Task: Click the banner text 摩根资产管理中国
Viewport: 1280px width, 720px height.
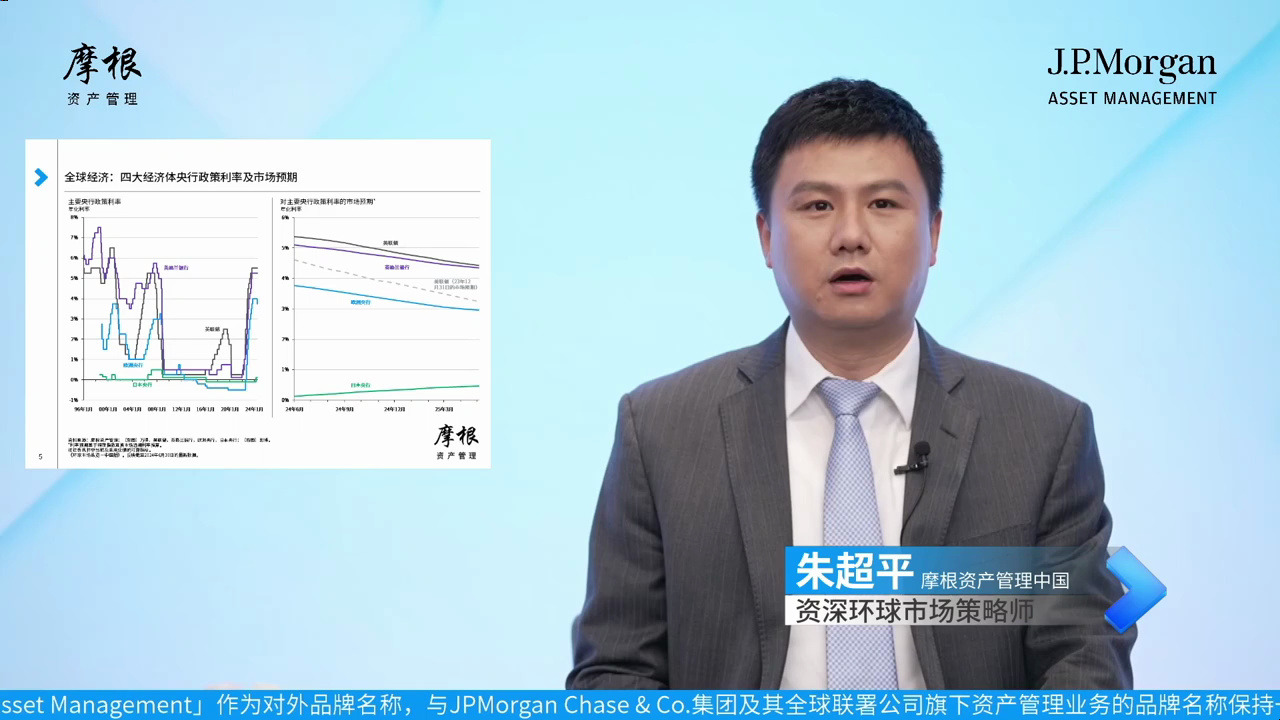Action: pos(995,580)
